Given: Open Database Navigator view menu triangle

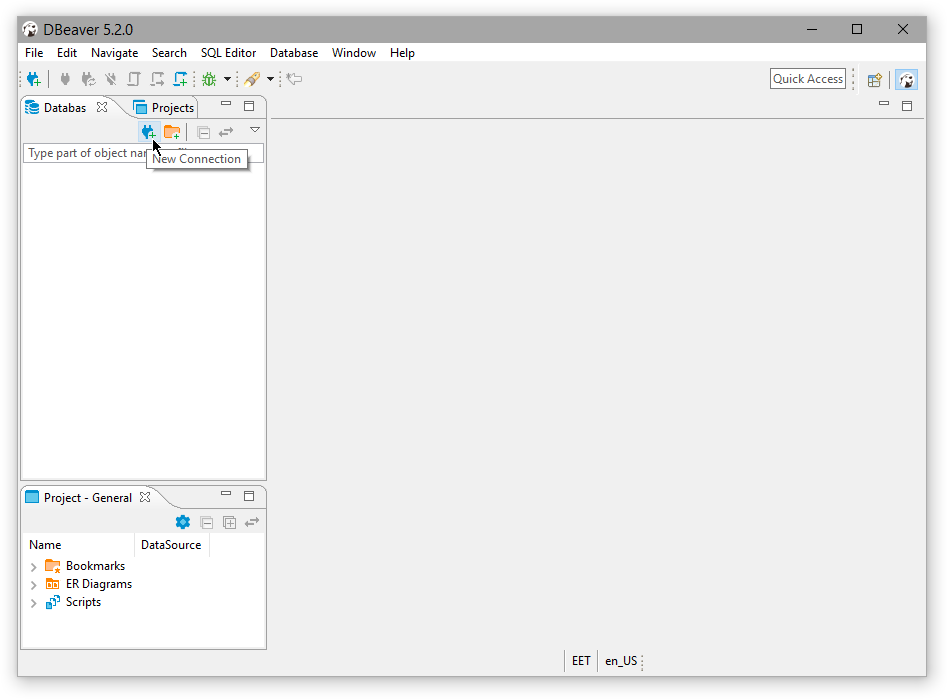Looking at the screenshot, I should 255,130.
